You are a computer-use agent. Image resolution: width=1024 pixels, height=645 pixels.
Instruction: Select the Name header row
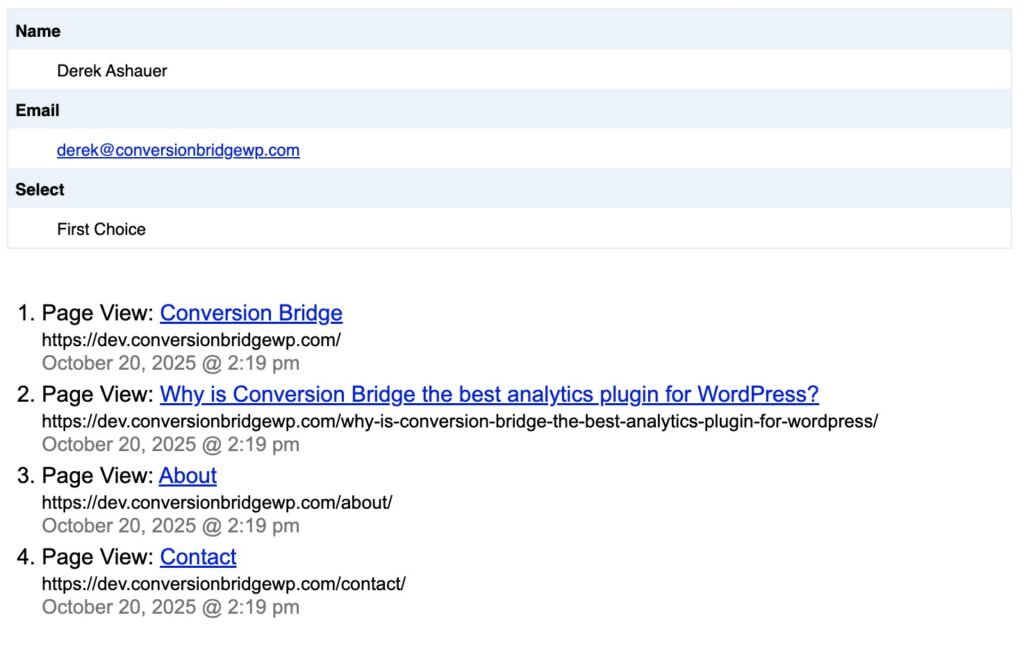(x=37, y=31)
